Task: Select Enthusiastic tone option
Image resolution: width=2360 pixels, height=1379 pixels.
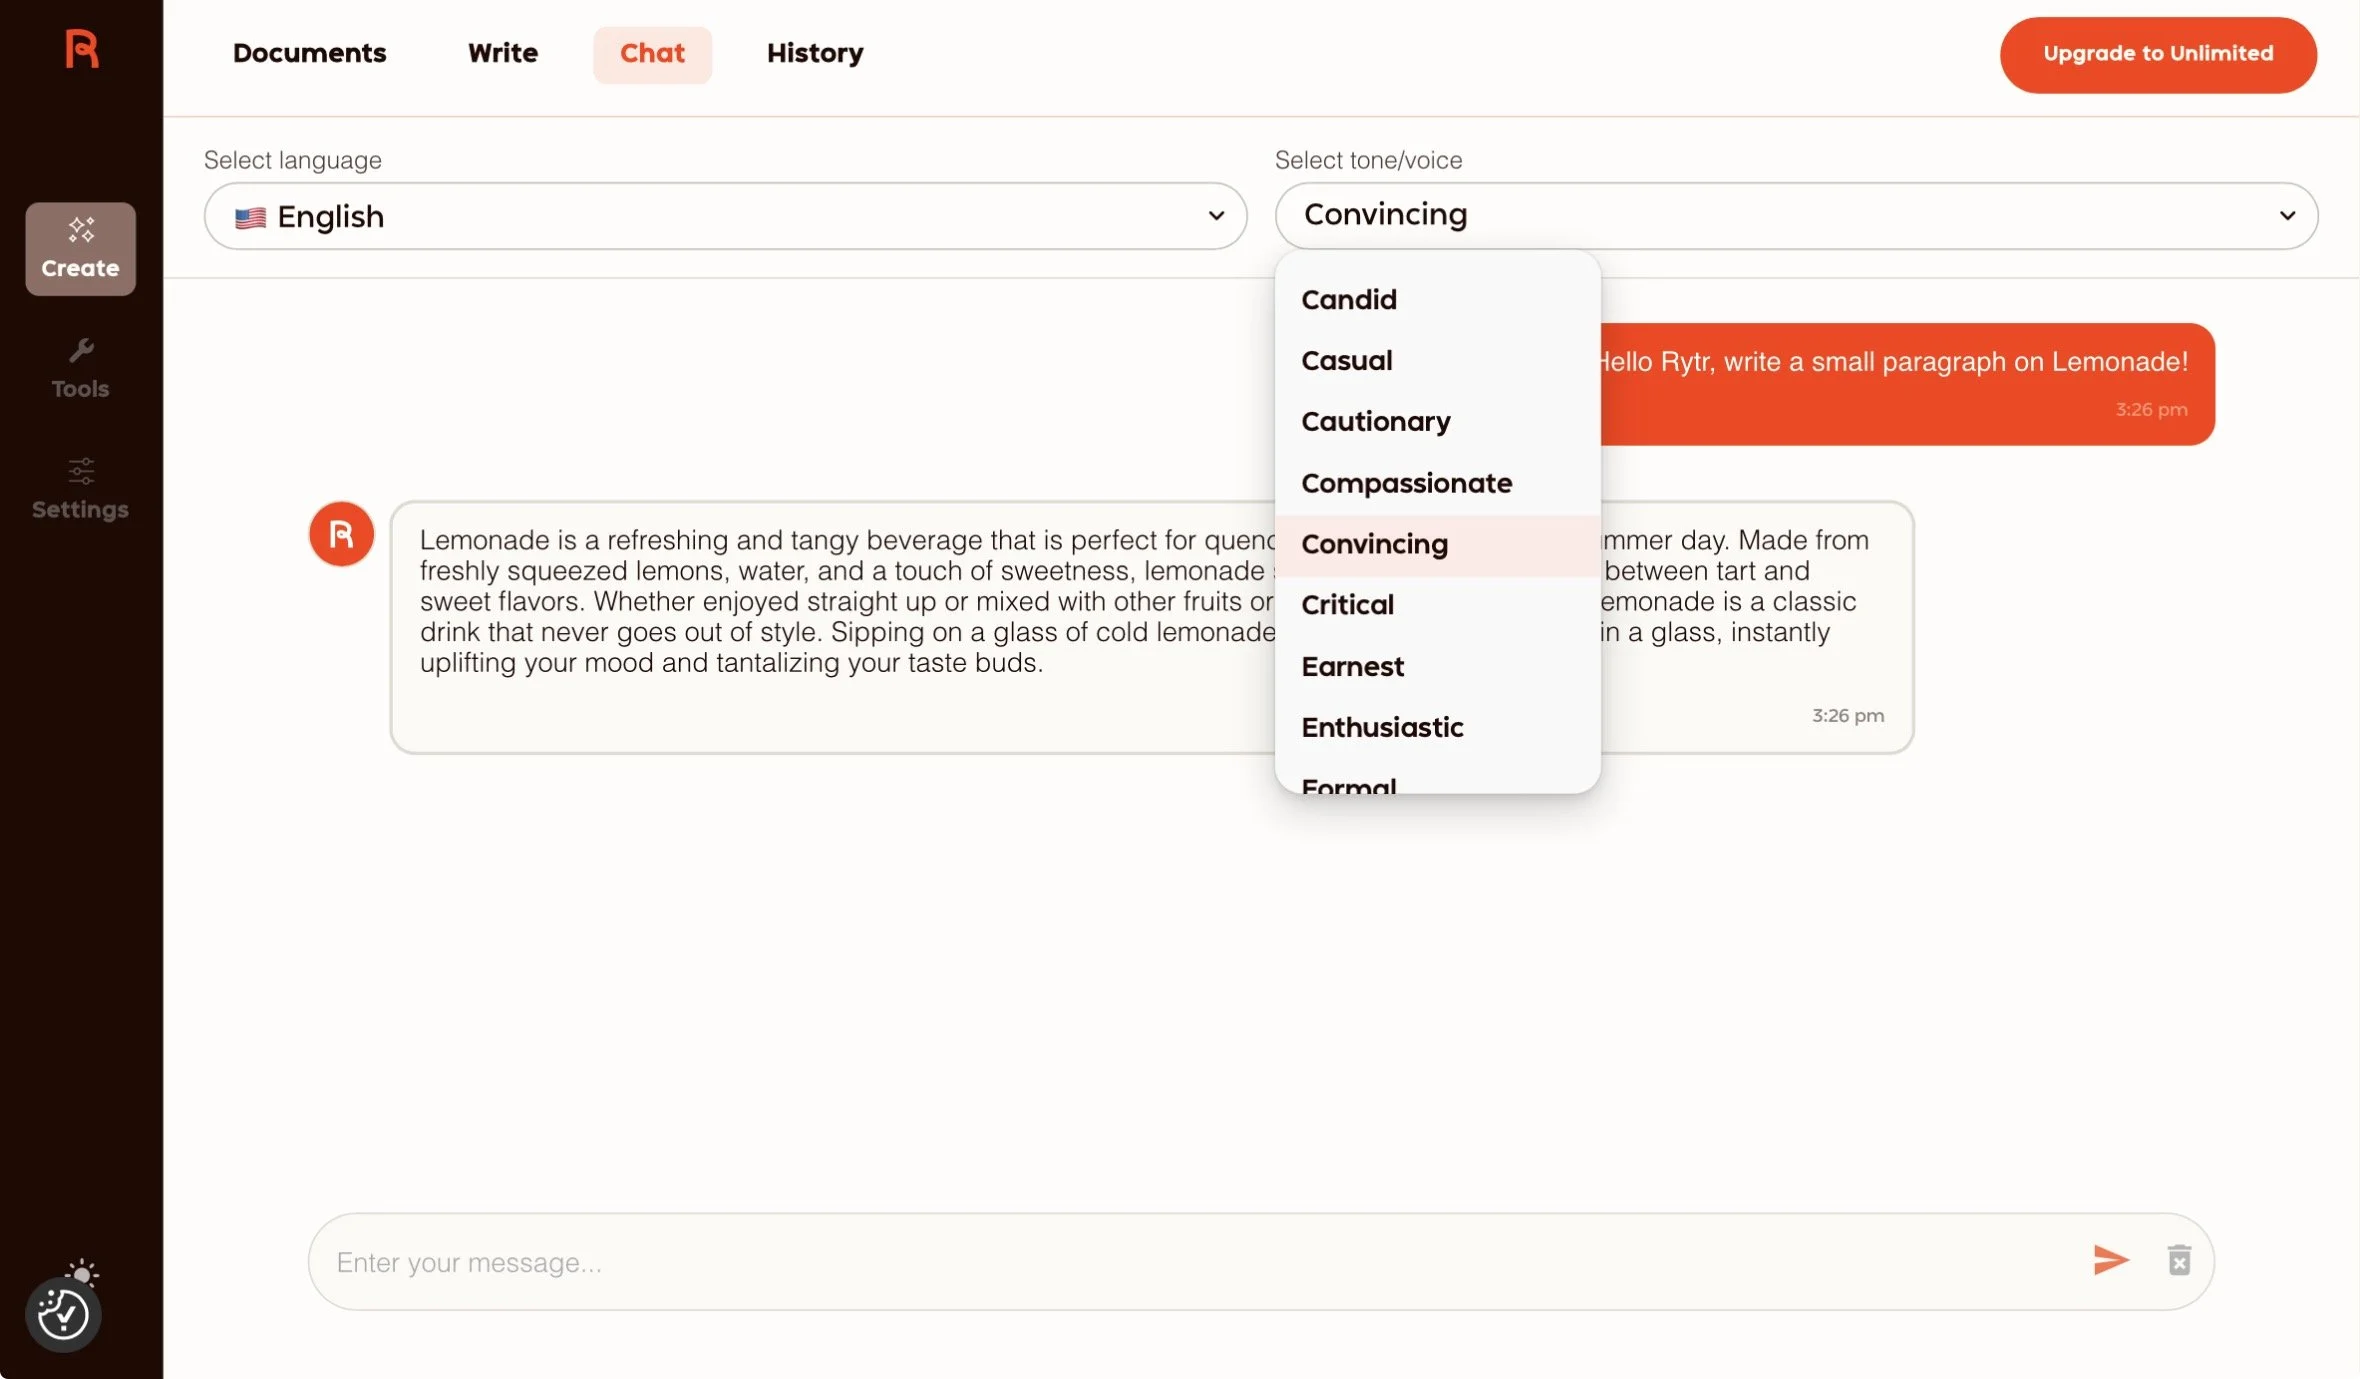Action: tap(1382, 727)
